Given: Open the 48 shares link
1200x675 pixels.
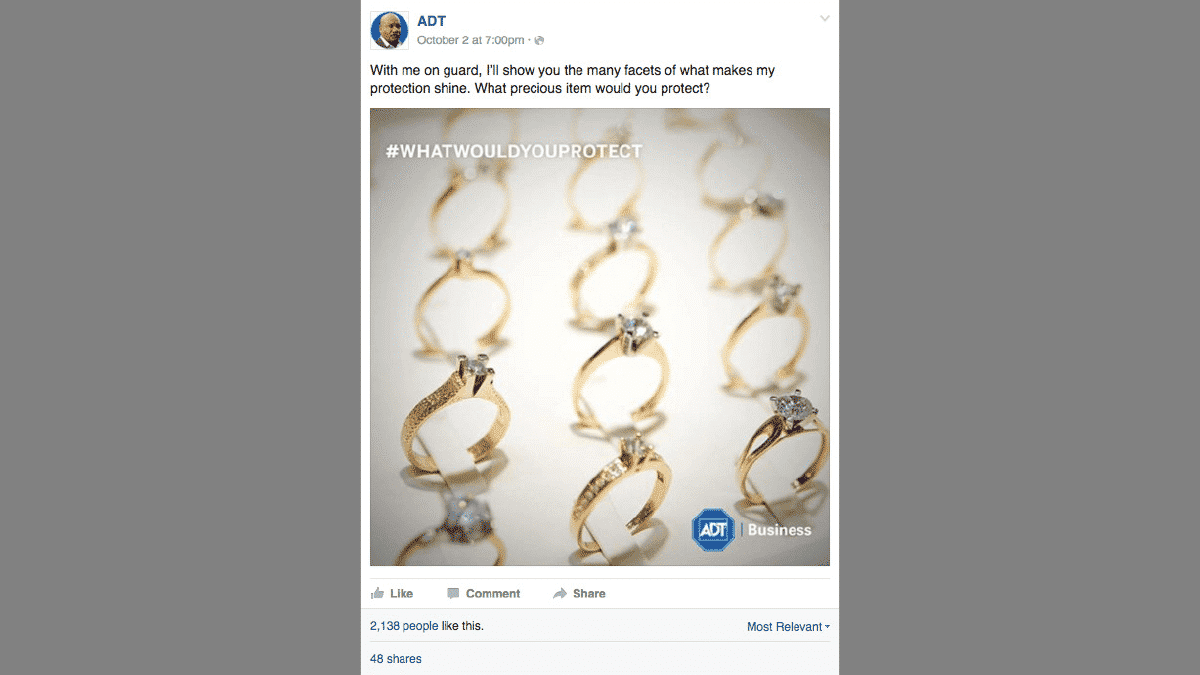Looking at the screenshot, I should 396,659.
